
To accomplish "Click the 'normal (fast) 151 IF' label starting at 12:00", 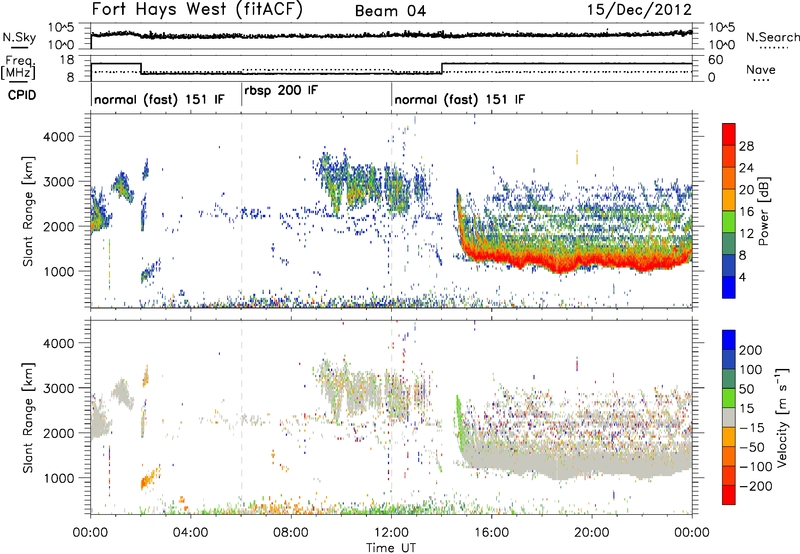I will (460, 99).
